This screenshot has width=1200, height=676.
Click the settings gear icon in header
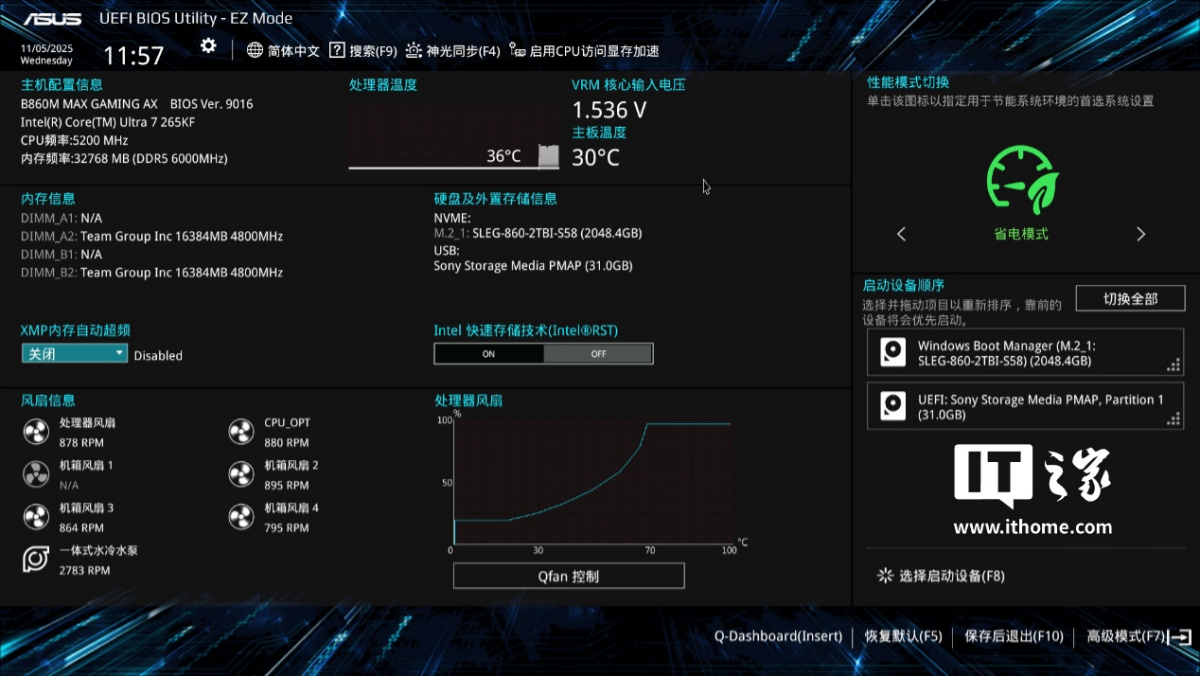click(208, 46)
